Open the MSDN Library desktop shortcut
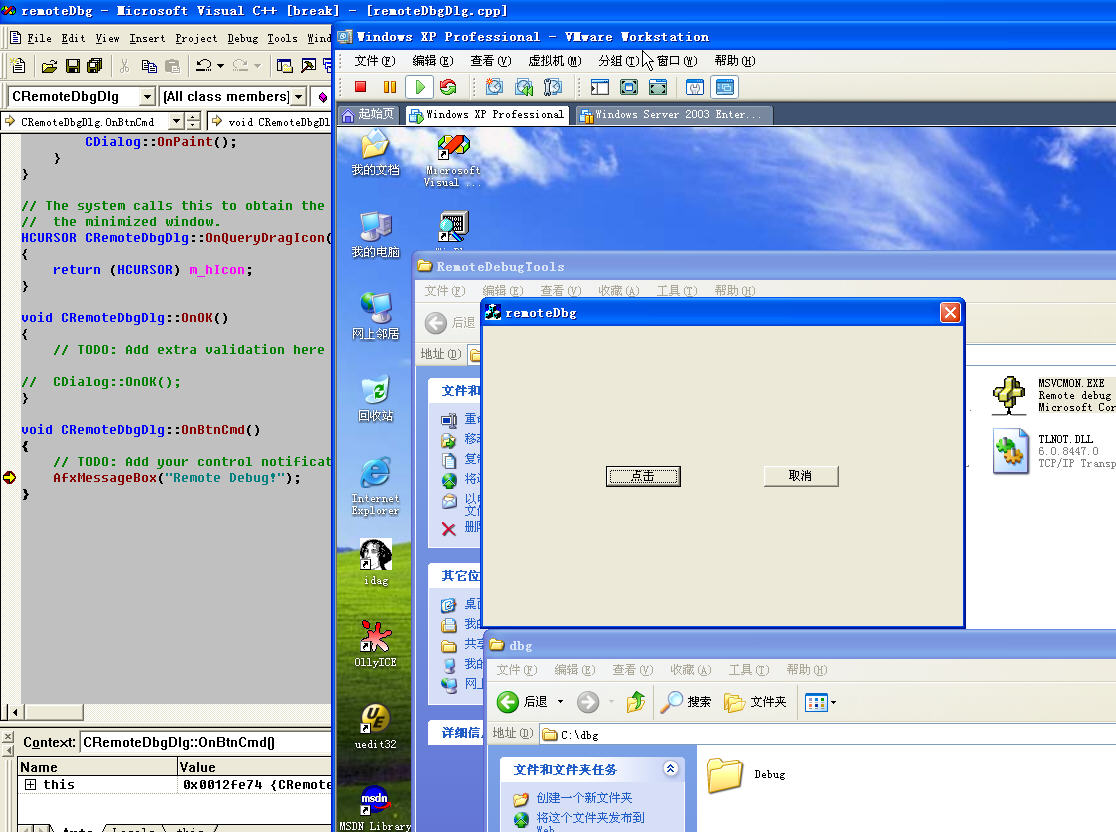The height and width of the screenshot is (832, 1116). (375, 808)
